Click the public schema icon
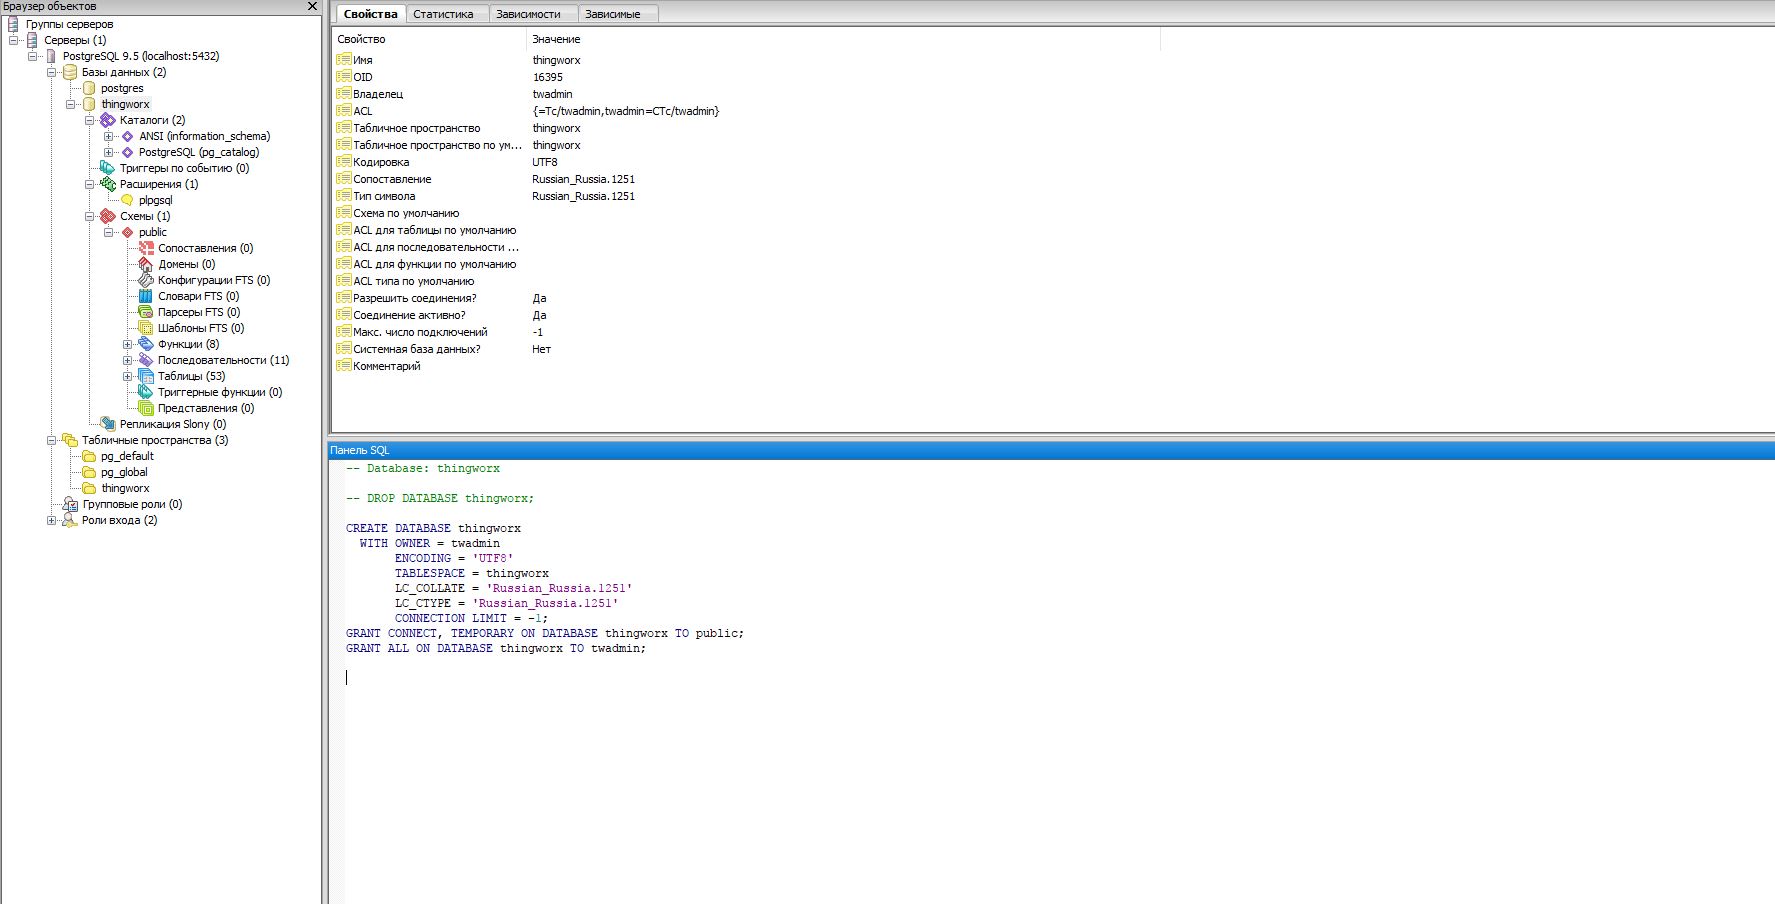 127,232
